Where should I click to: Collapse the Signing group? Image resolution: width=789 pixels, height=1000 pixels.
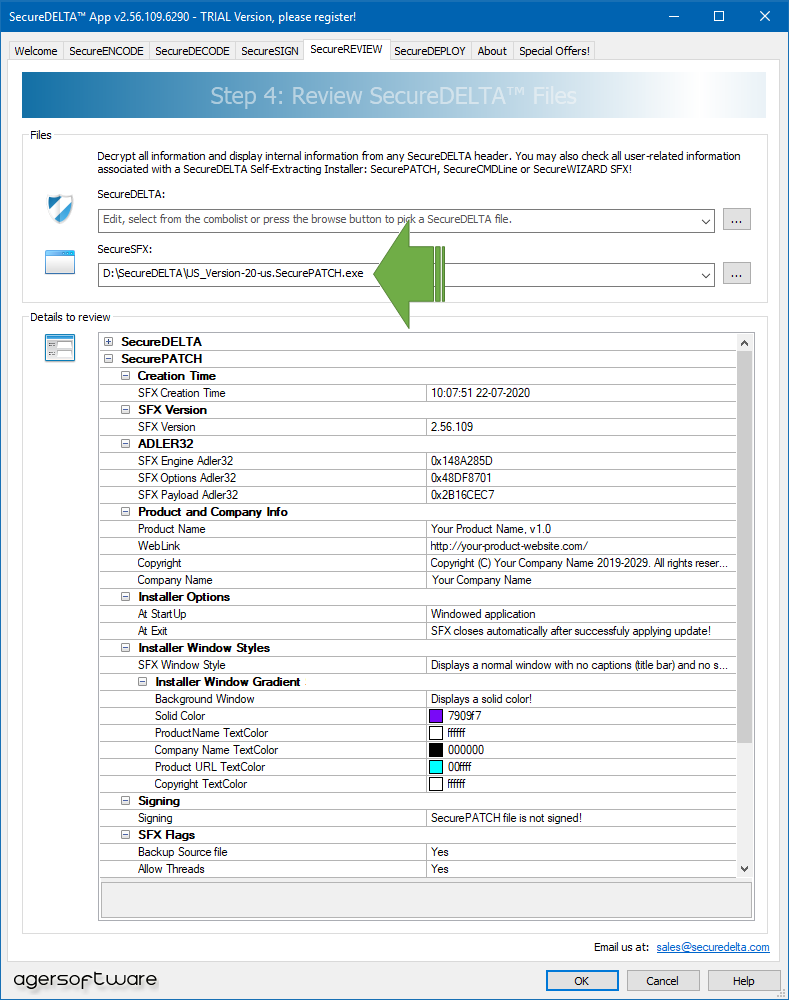[x=126, y=801]
